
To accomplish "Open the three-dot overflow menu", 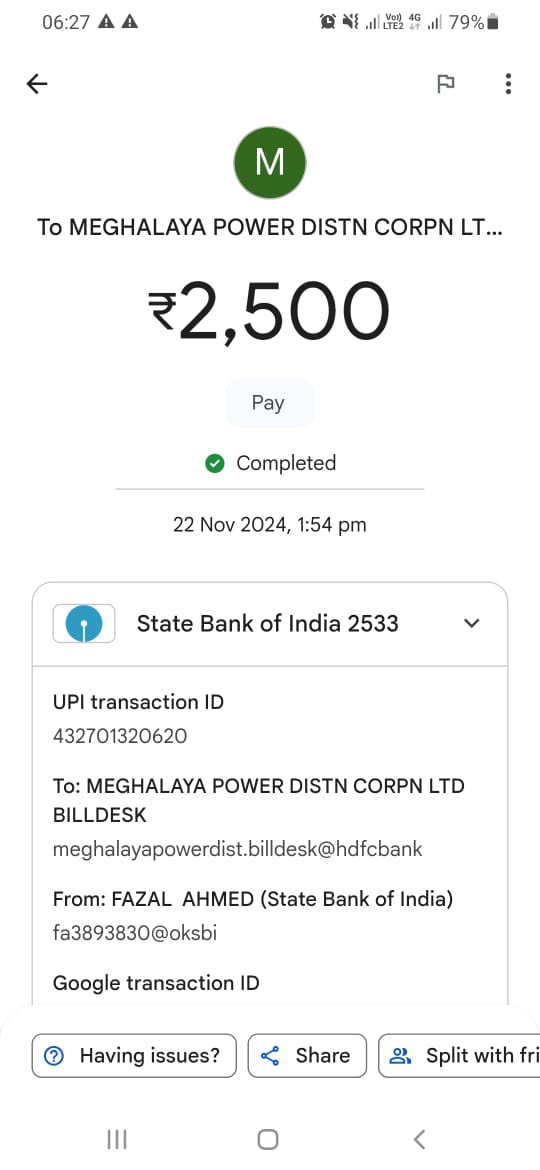I will click(508, 84).
